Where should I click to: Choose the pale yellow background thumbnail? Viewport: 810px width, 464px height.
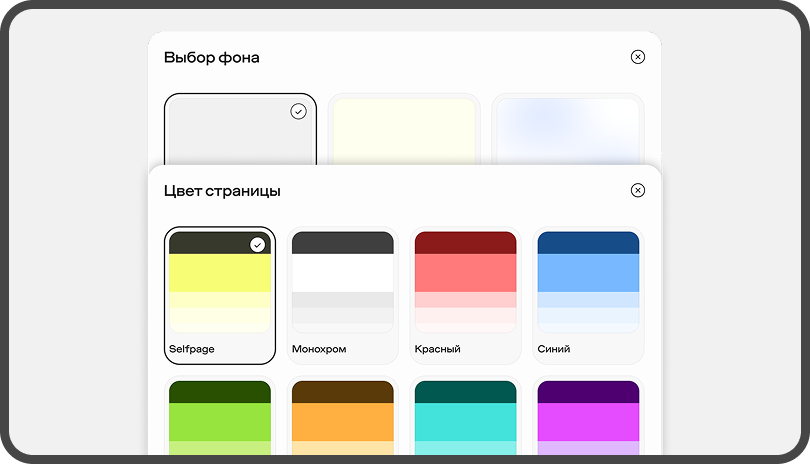(404, 129)
